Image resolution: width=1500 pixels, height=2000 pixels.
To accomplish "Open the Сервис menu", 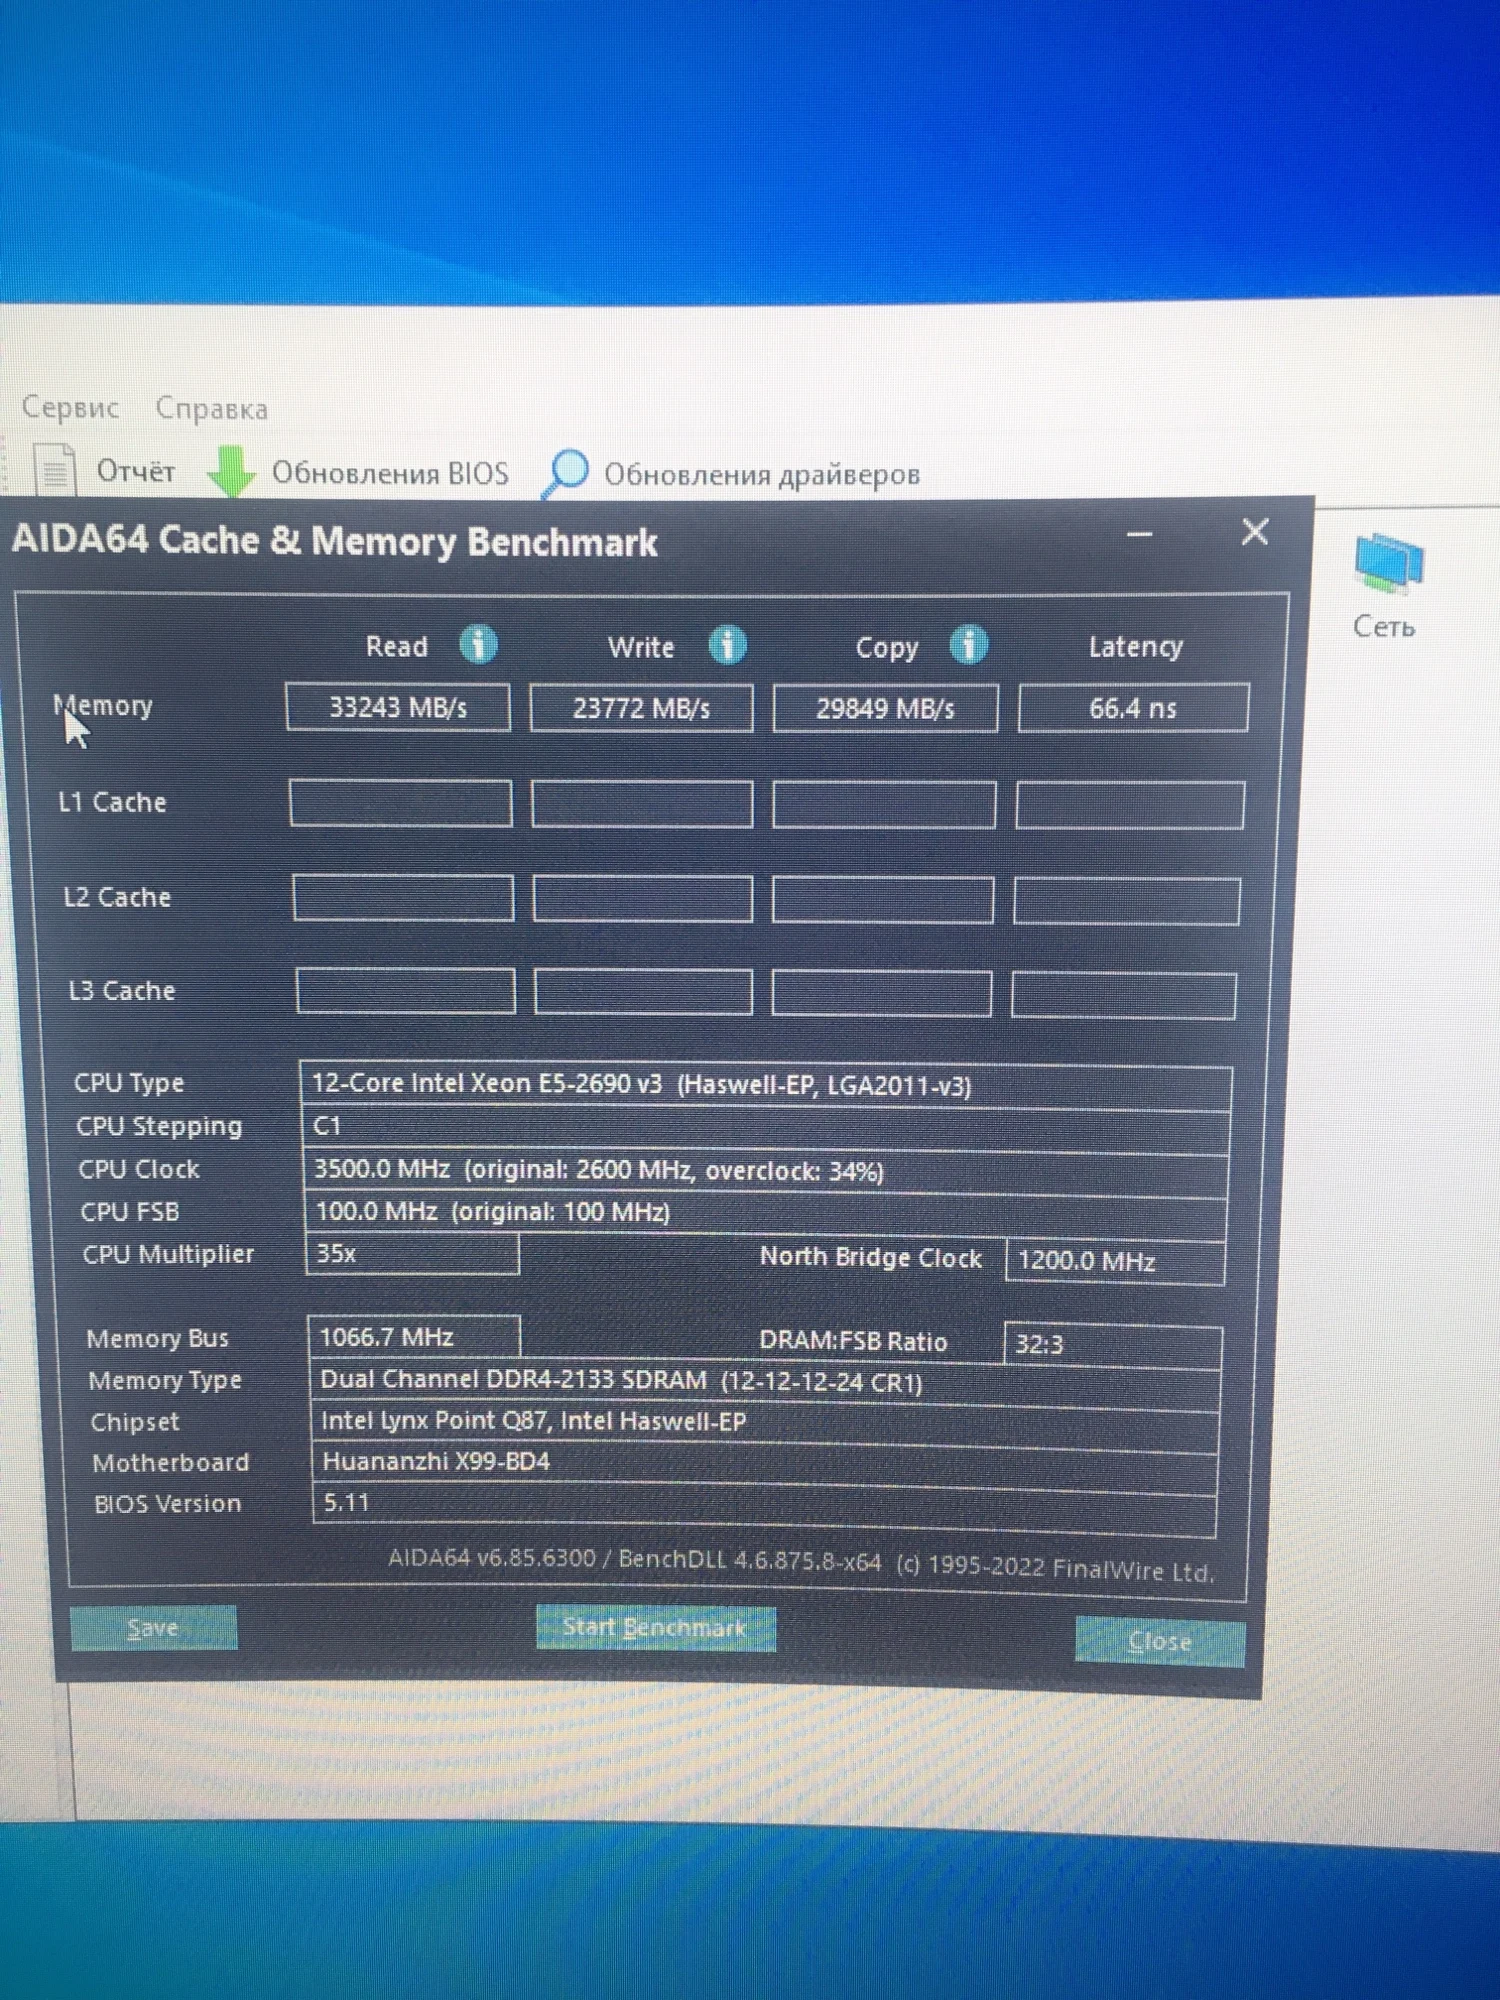I will 70,407.
